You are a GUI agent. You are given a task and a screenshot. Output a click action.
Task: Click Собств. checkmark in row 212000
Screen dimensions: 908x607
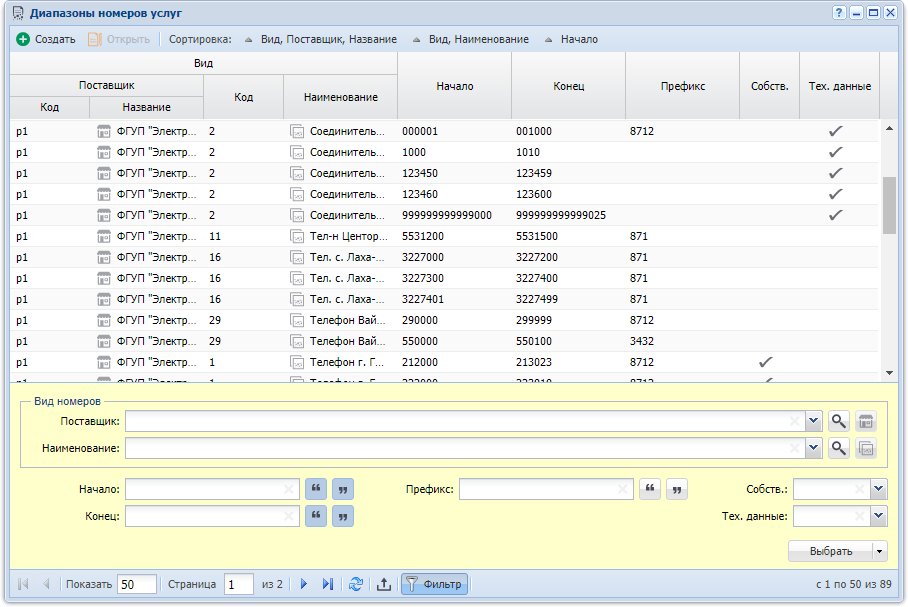[766, 362]
